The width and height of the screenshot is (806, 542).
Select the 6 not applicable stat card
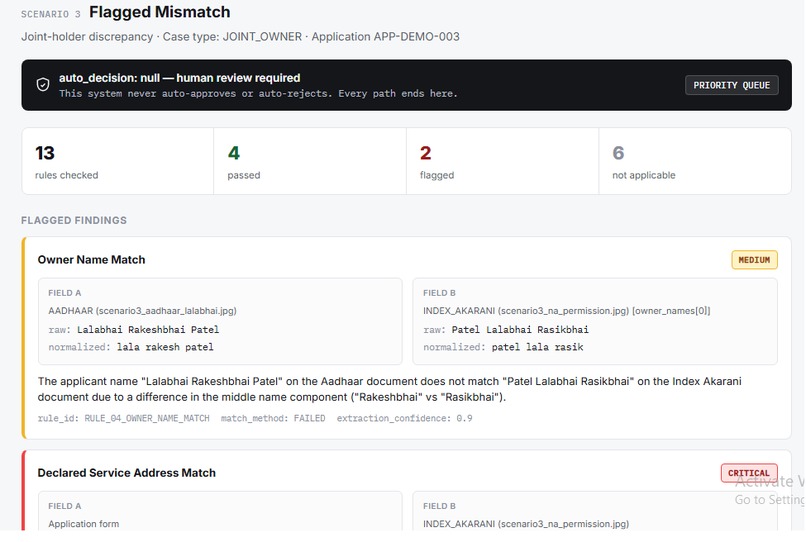coord(695,161)
